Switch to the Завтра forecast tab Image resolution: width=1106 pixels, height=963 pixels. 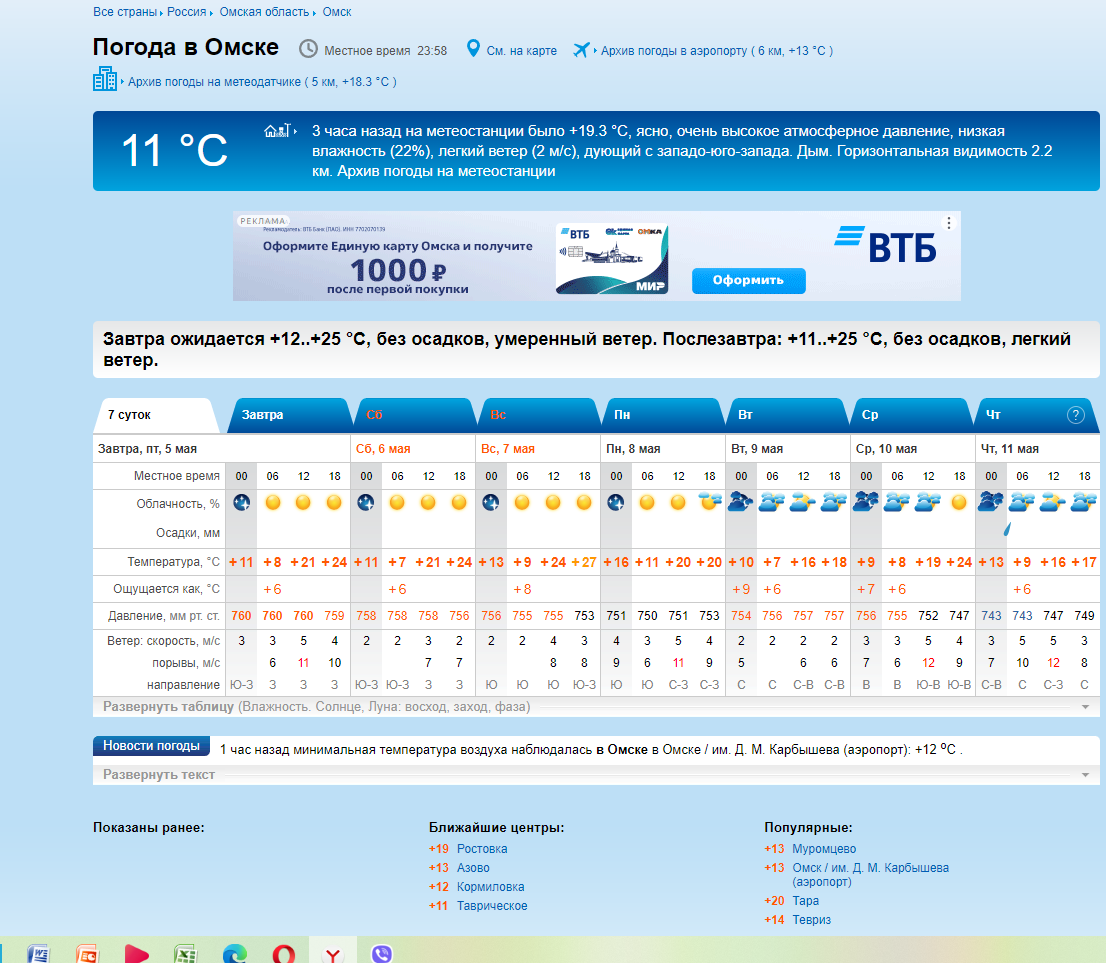click(x=263, y=415)
